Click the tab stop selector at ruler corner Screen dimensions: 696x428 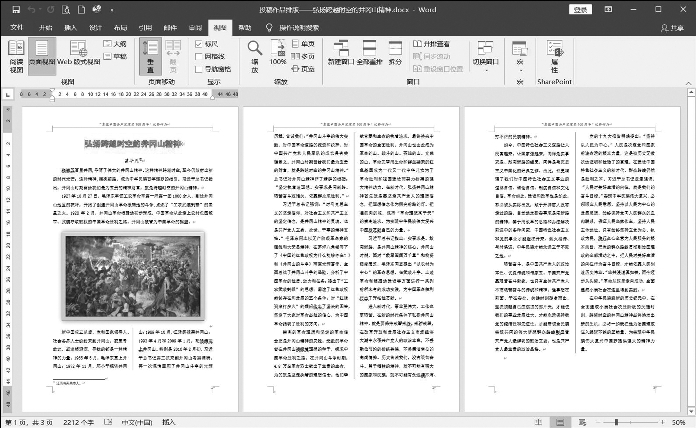pyautogui.click(x=8, y=95)
